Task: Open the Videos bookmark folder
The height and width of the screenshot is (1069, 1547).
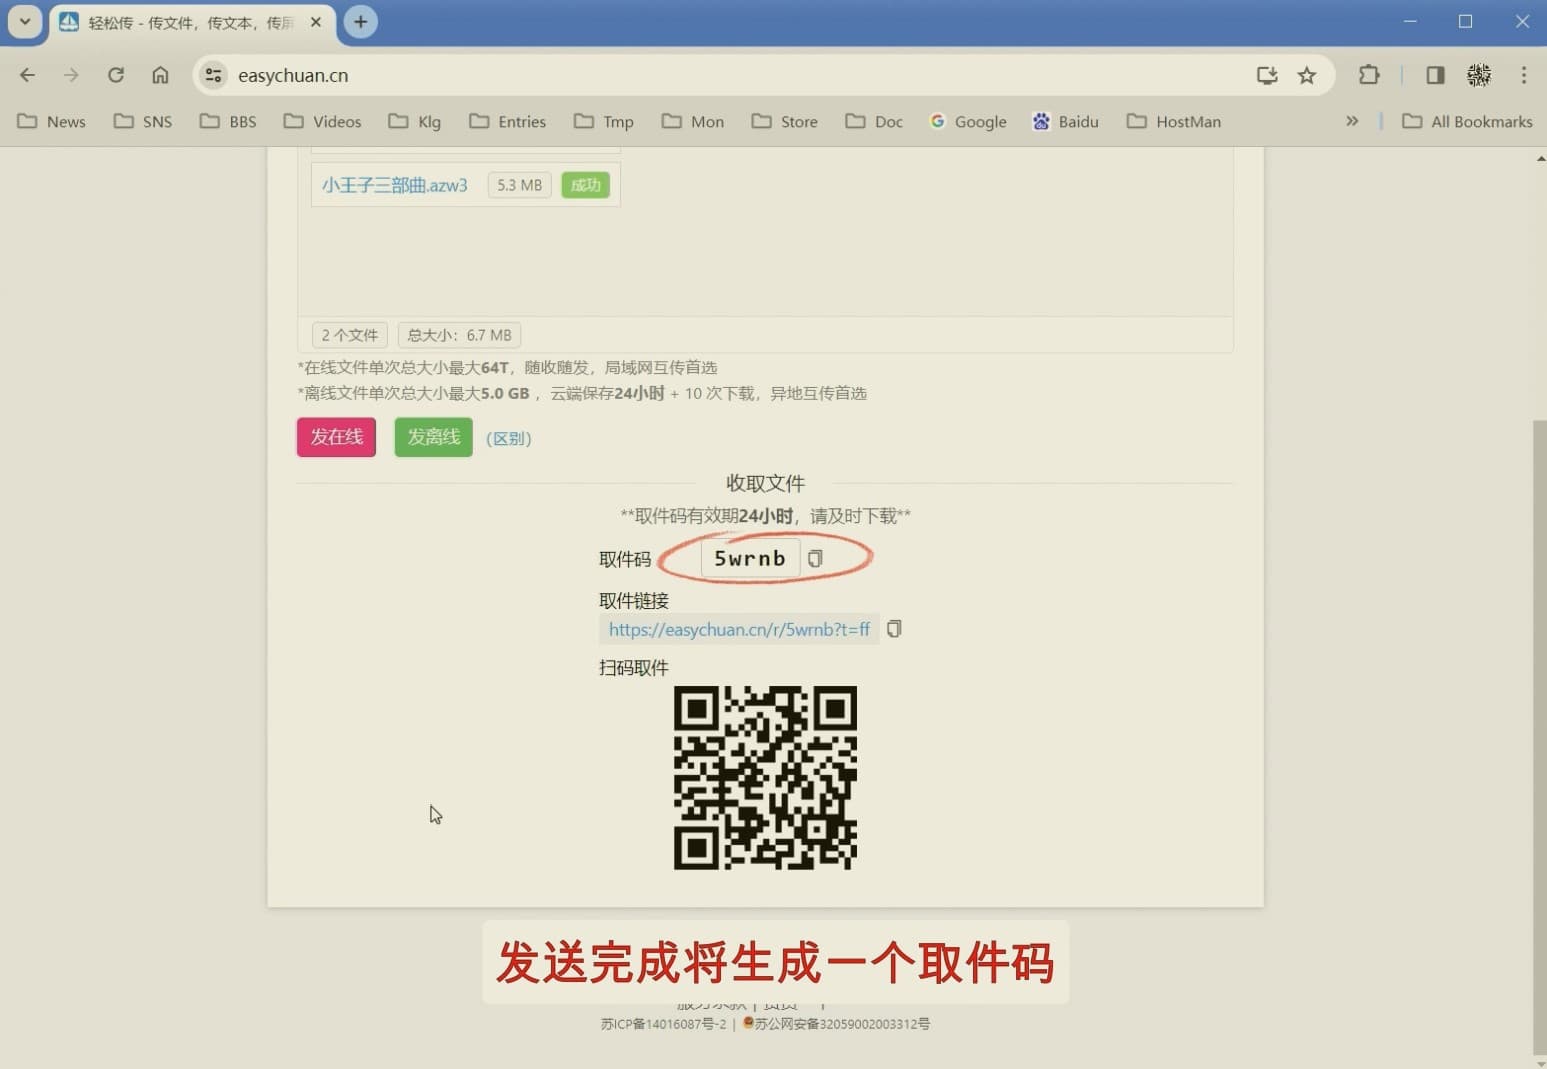Action: (322, 121)
